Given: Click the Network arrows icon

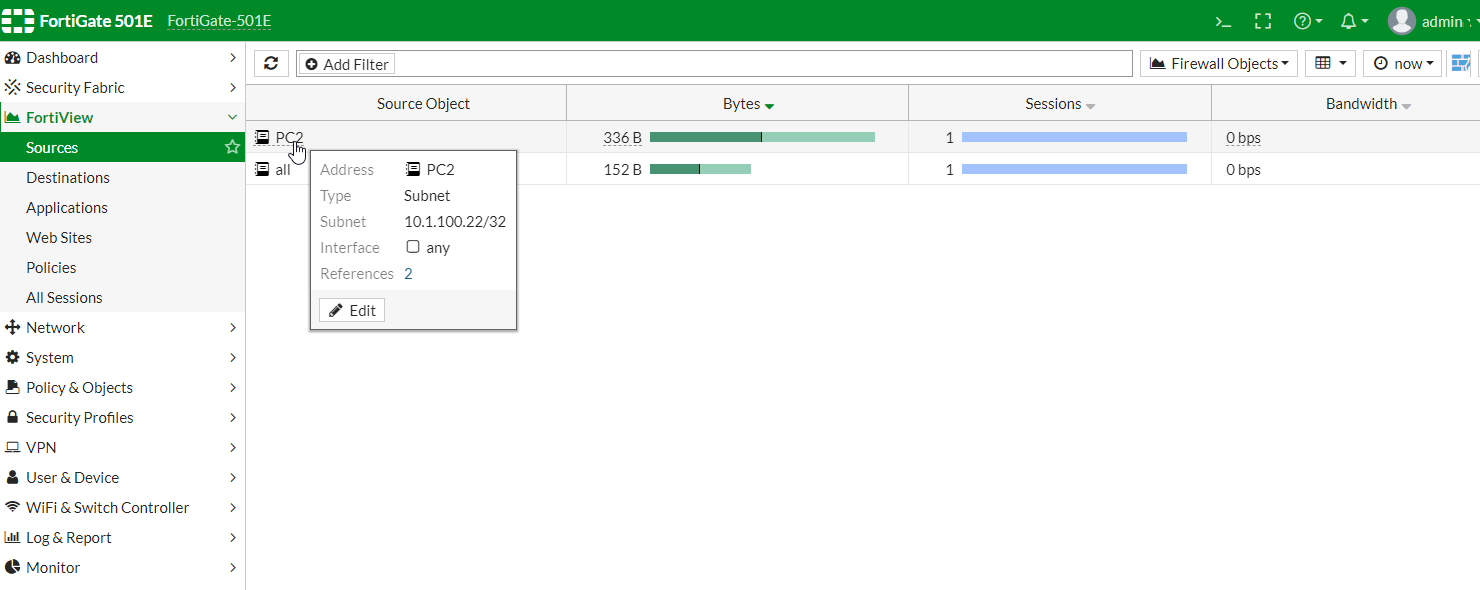Looking at the screenshot, I should click(x=13, y=328).
